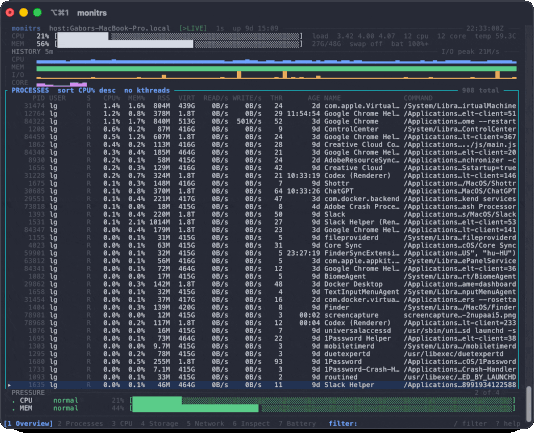Screen dimensions: 534x433
Task: Select the FinderSyncExtensi.. process row
Action: (262, 253)
